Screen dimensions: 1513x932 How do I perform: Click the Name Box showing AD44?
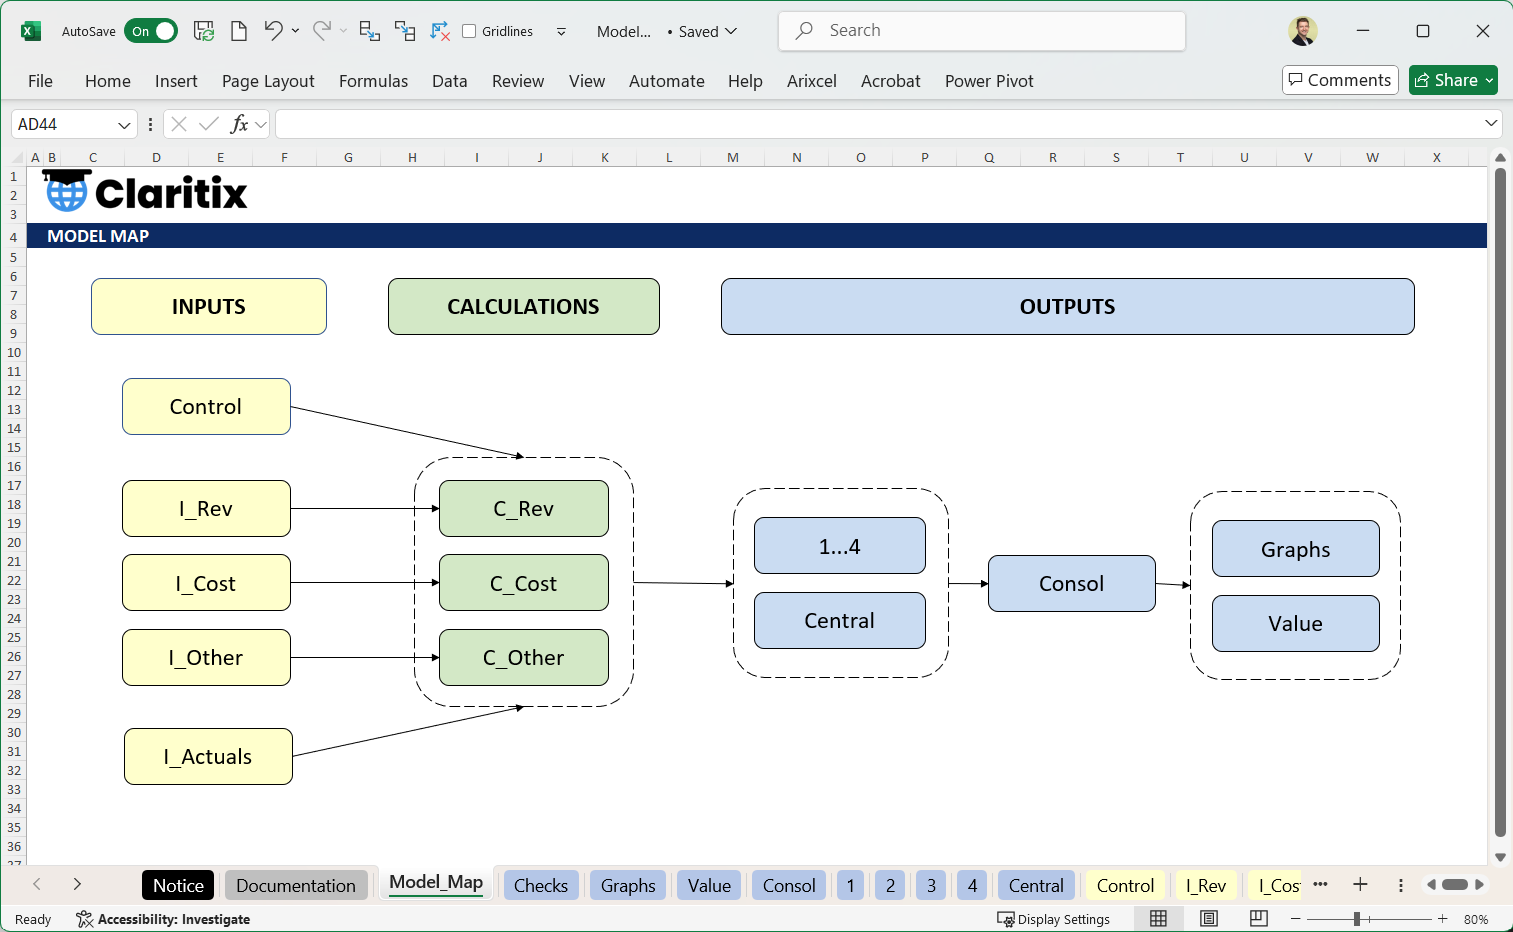[65, 124]
